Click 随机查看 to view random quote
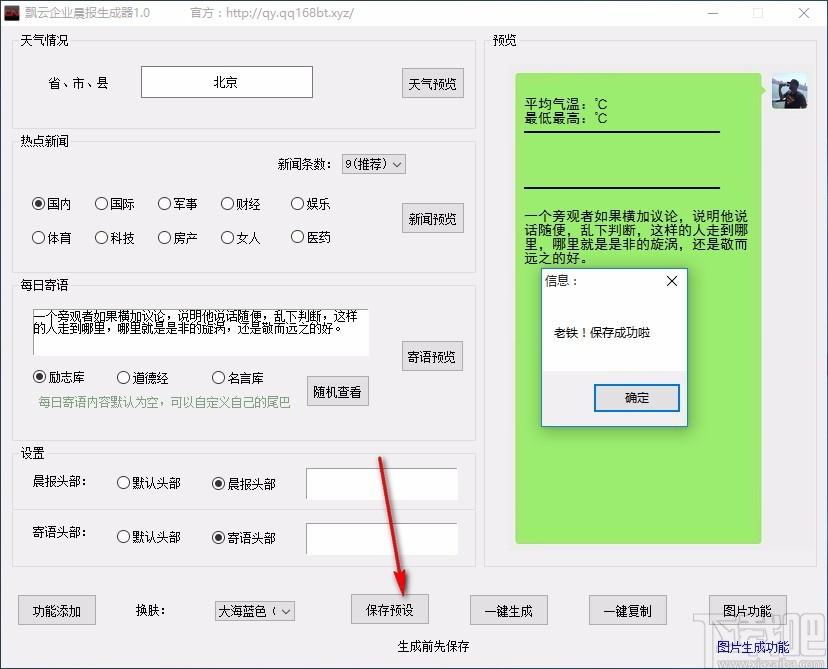Image resolution: width=828 pixels, height=669 pixels. [x=337, y=391]
